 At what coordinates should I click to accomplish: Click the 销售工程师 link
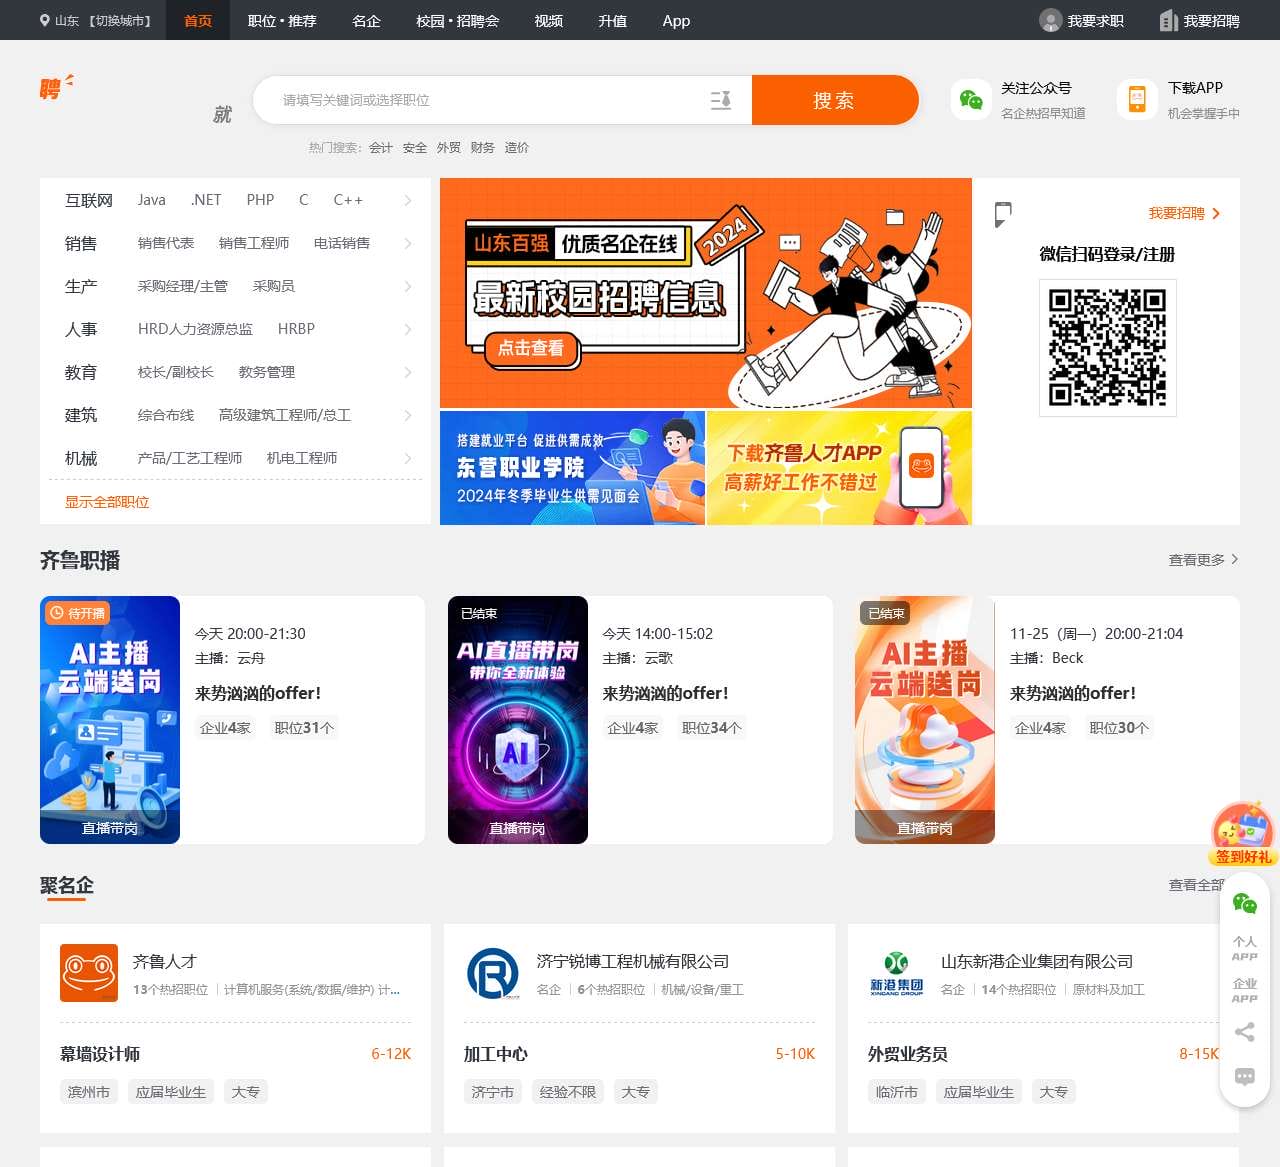[x=254, y=243]
